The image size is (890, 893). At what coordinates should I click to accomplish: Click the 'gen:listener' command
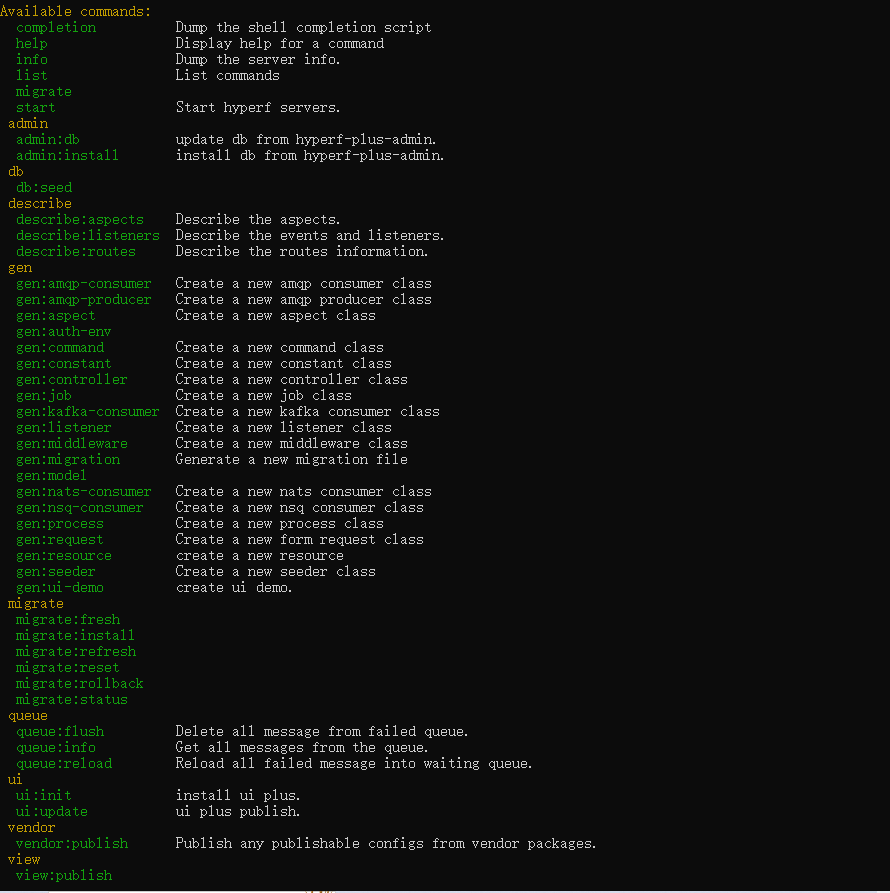coord(63,427)
